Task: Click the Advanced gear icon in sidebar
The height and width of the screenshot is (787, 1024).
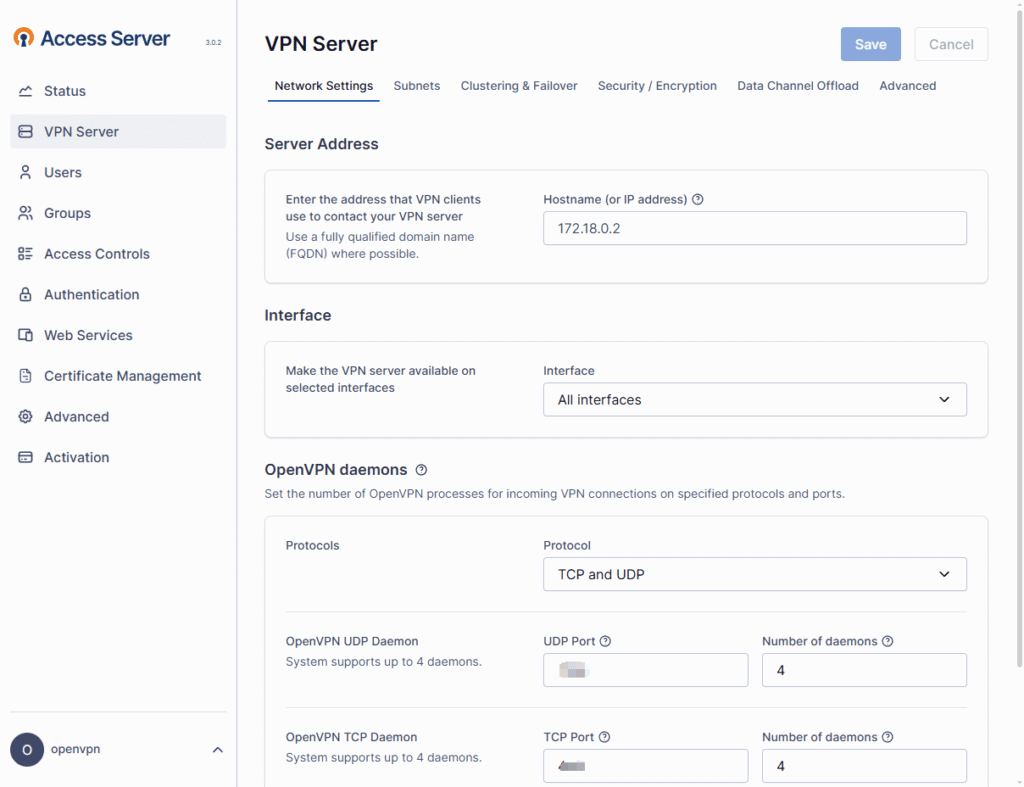Action: (26, 417)
